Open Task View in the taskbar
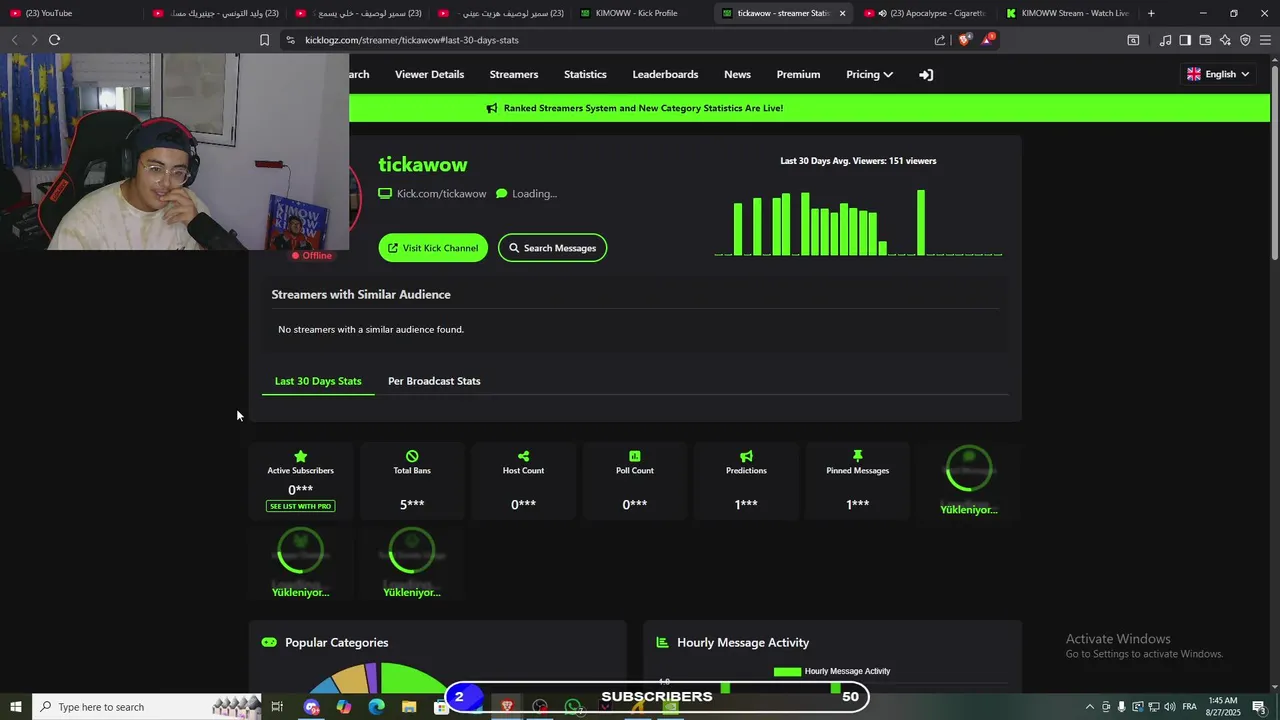The height and width of the screenshot is (720, 1280). 278,707
